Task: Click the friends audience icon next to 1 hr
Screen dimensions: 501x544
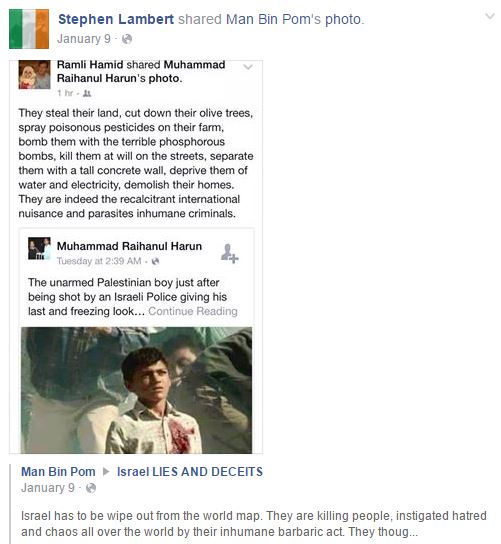Action: (87, 93)
